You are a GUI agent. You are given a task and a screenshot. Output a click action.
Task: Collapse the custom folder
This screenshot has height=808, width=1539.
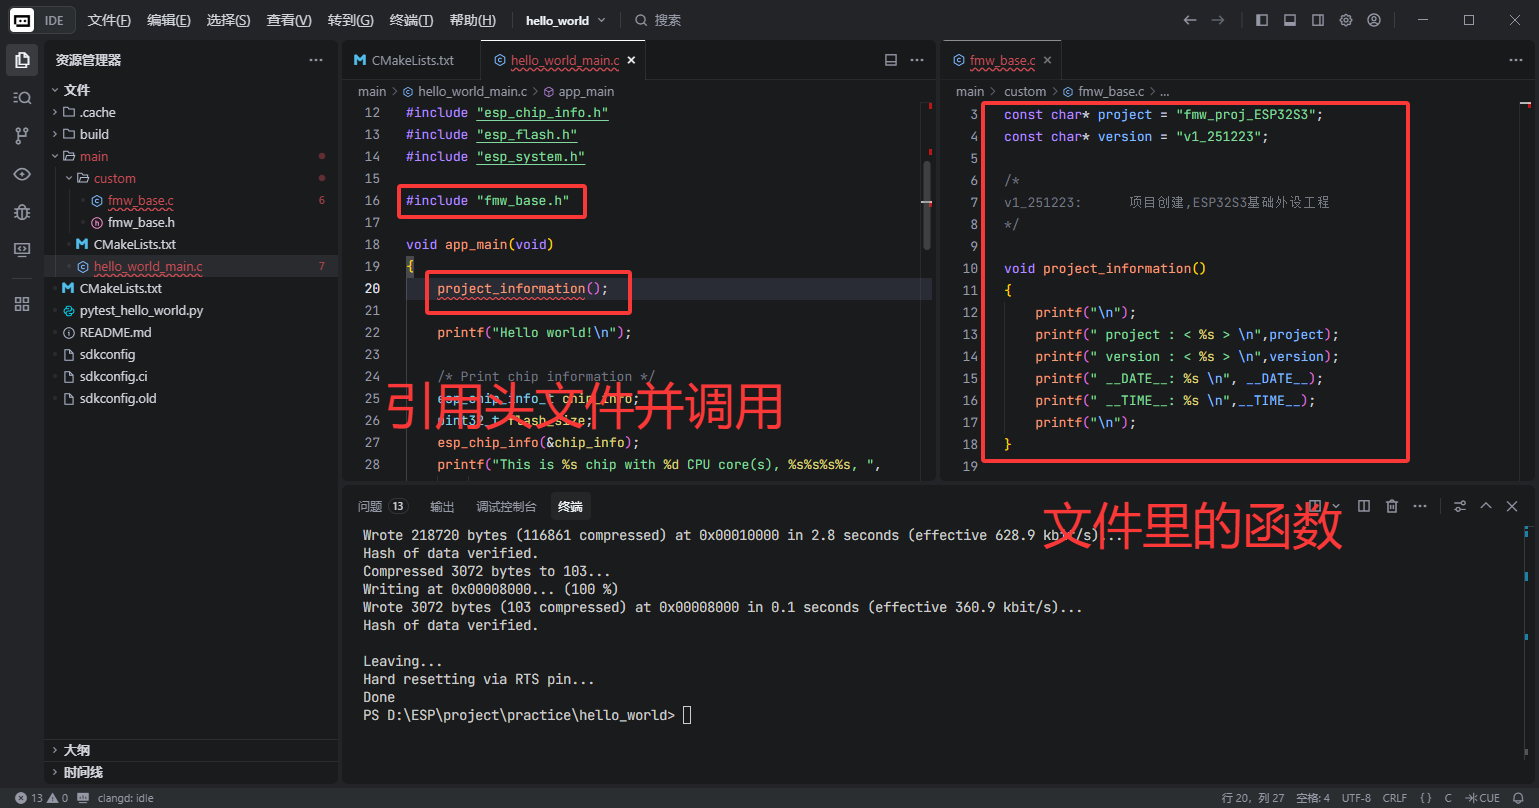pyautogui.click(x=114, y=178)
